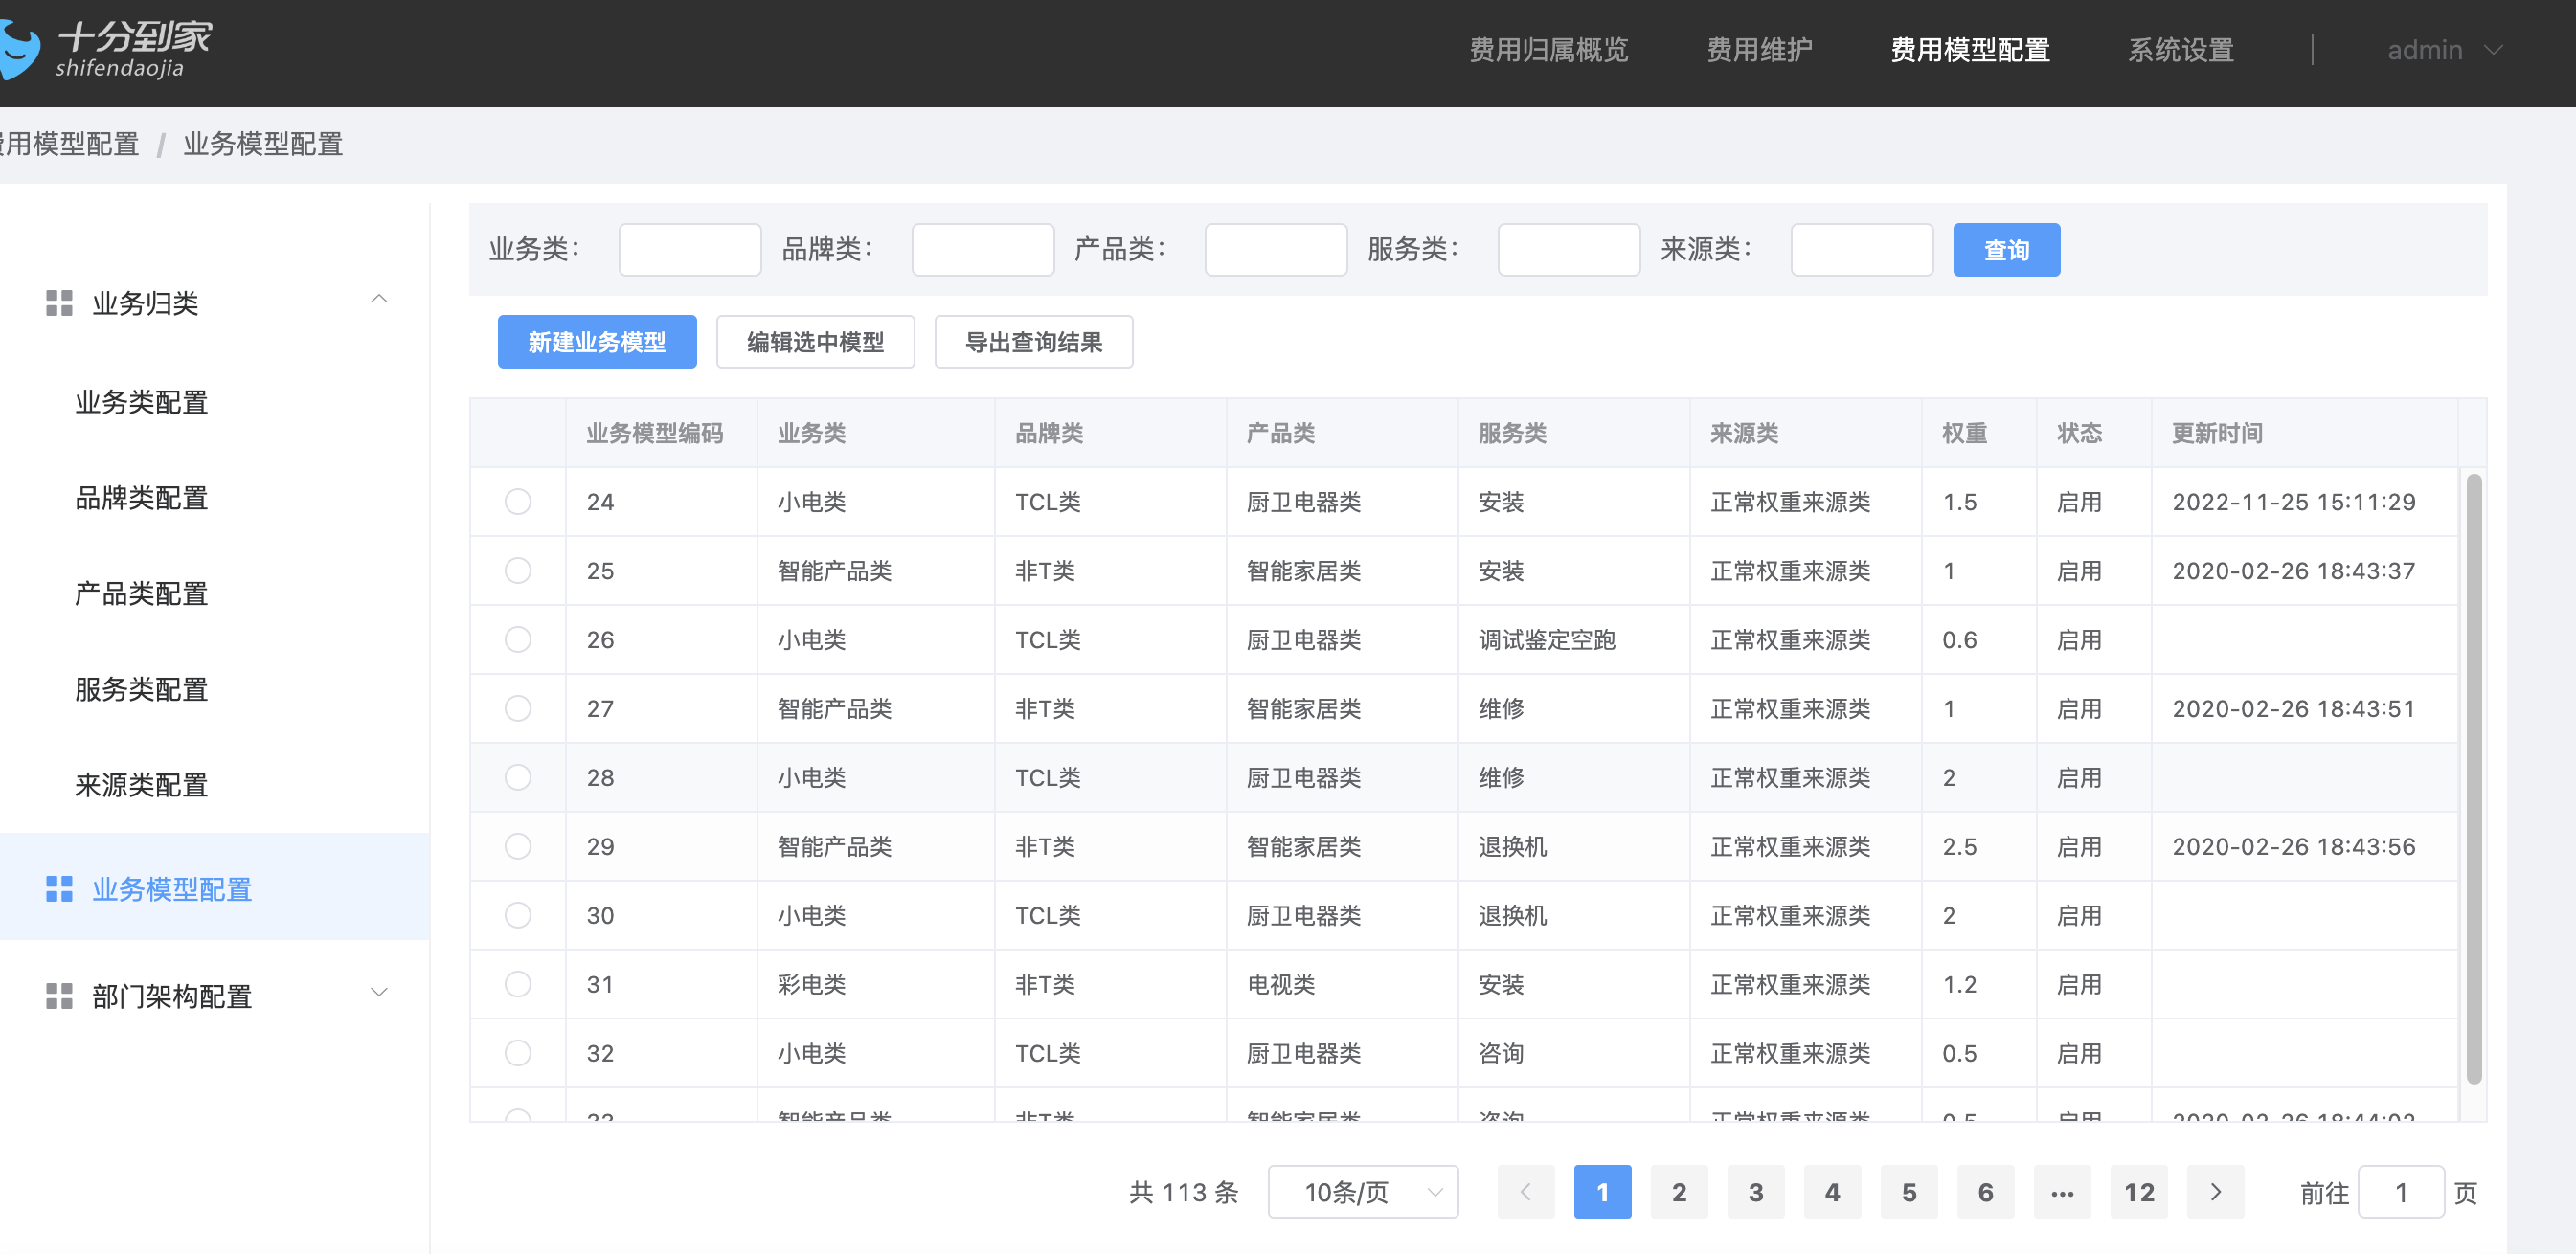Open 业务类配置 in sidebar
Viewport: 2576px width, 1254px height.
point(142,402)
